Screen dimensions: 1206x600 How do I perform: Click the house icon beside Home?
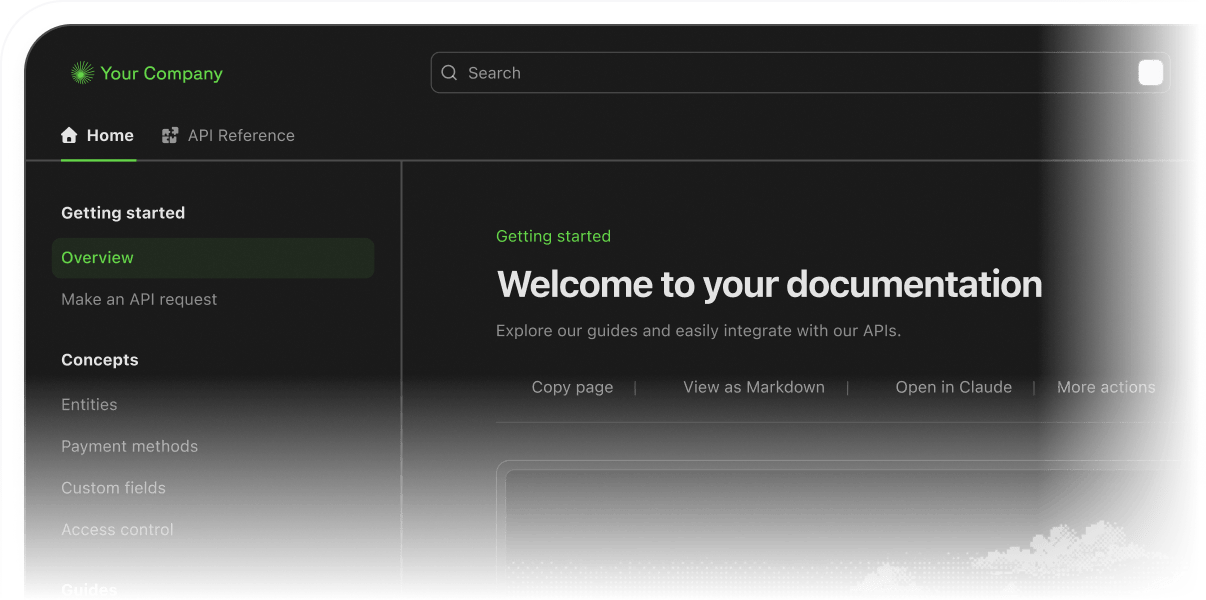coord(69,135)
